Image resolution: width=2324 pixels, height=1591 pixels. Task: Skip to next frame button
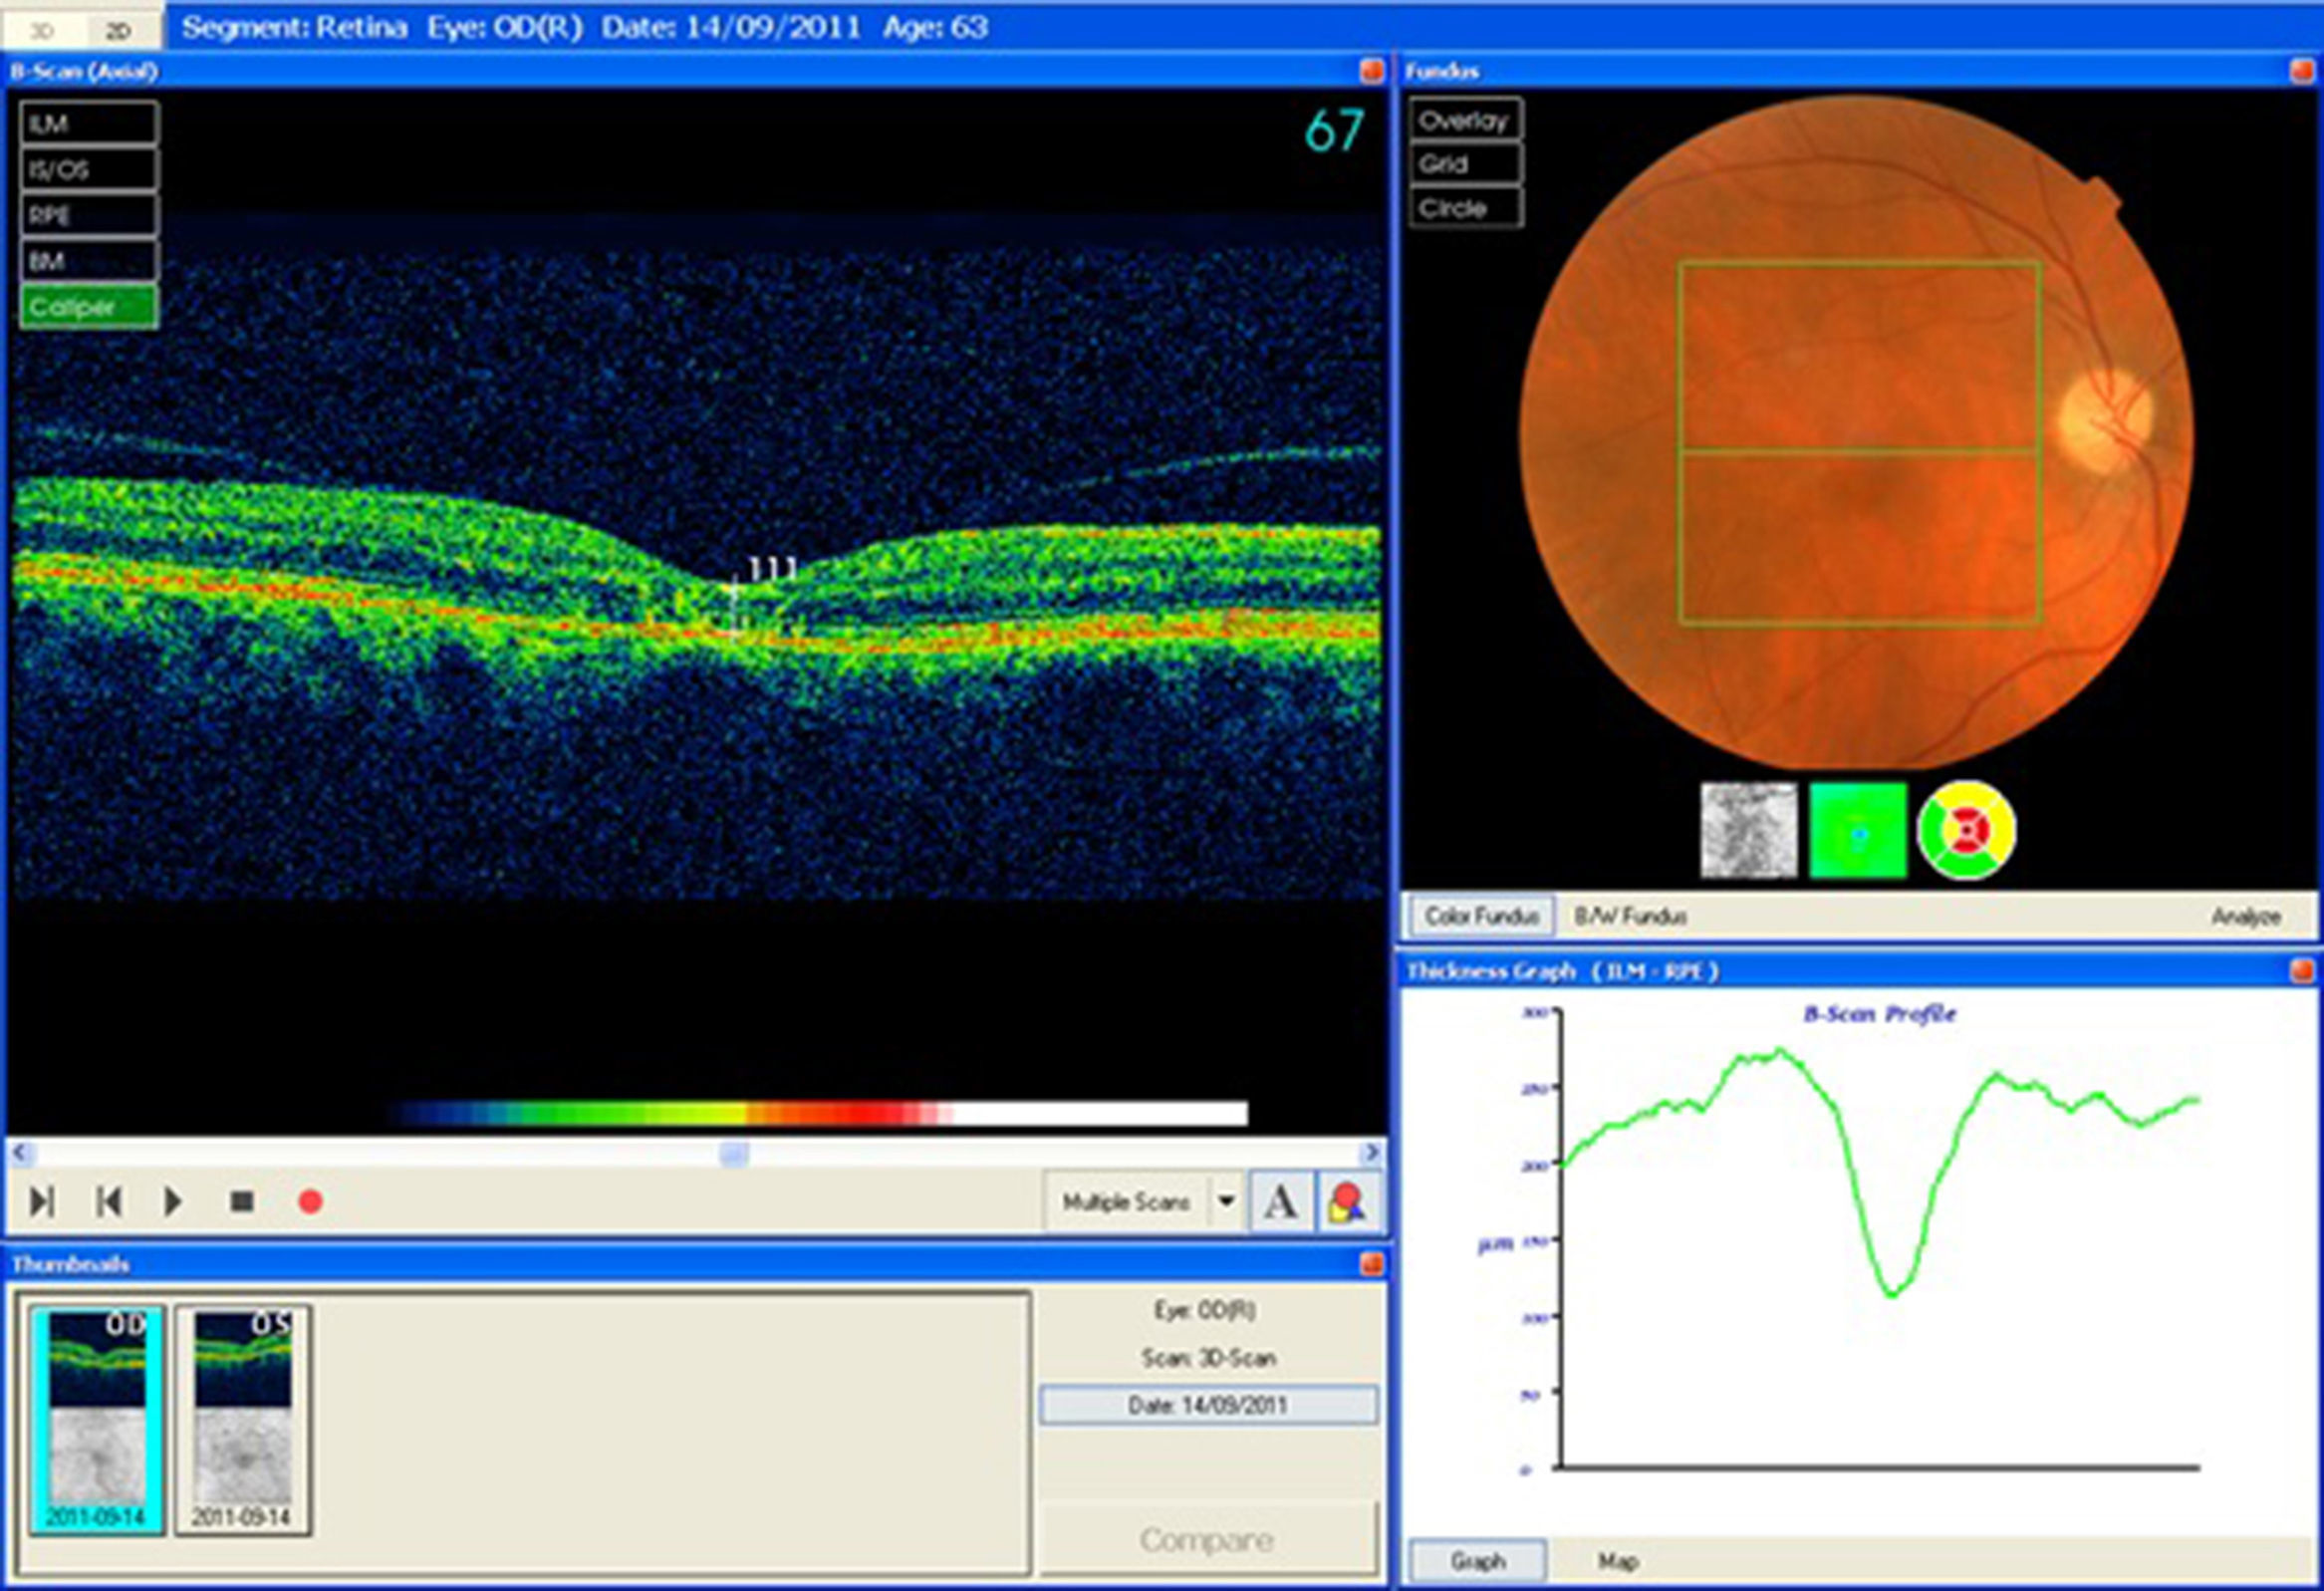pyautogui.click(x=41, y=1201)
